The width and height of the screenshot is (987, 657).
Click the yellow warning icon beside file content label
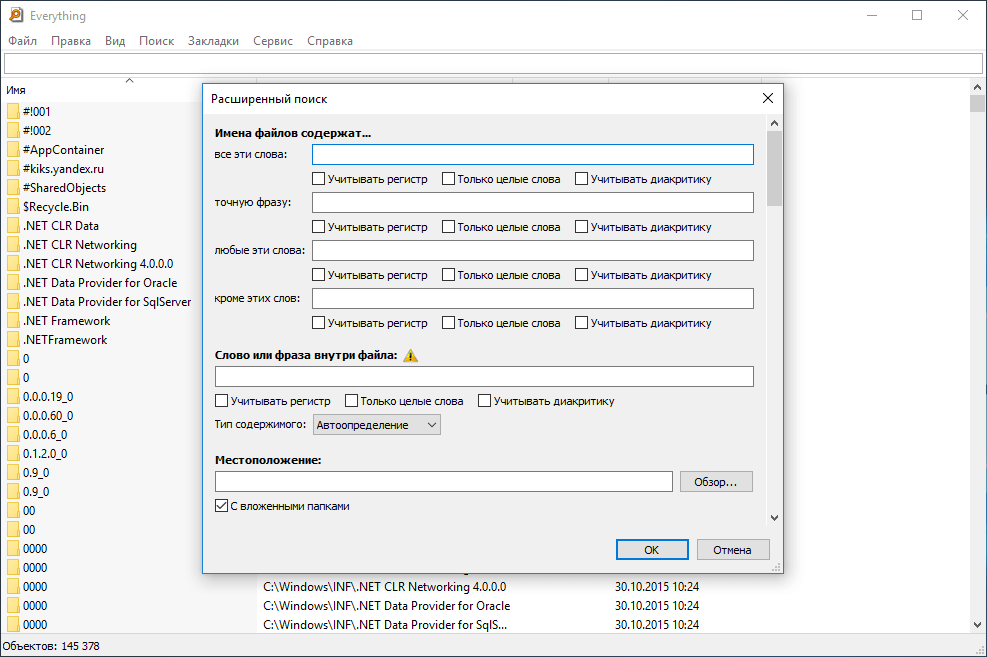[x=411, y=355]
